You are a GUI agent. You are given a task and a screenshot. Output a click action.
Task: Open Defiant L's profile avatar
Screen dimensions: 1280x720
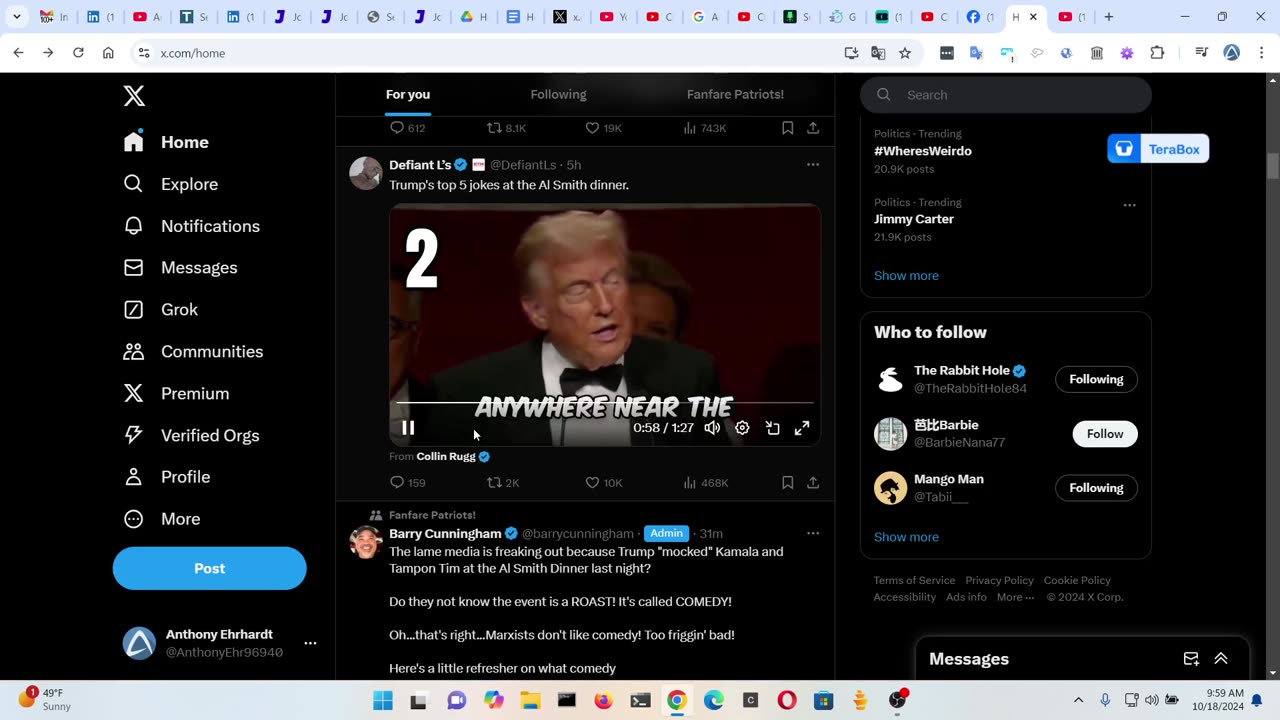coord(366,173)
